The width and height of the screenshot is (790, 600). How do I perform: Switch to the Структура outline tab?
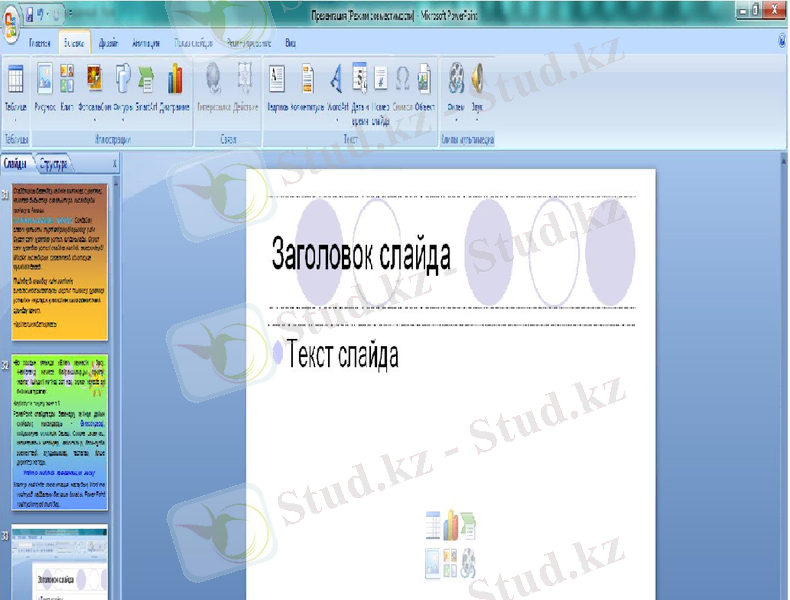[x=53, y=164]
